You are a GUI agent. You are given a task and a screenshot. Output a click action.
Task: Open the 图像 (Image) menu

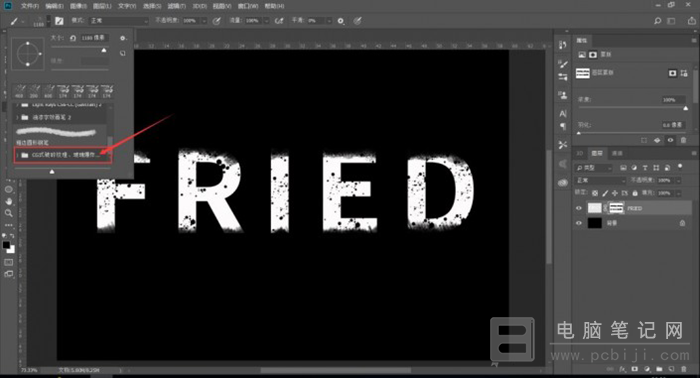(78, 6)
